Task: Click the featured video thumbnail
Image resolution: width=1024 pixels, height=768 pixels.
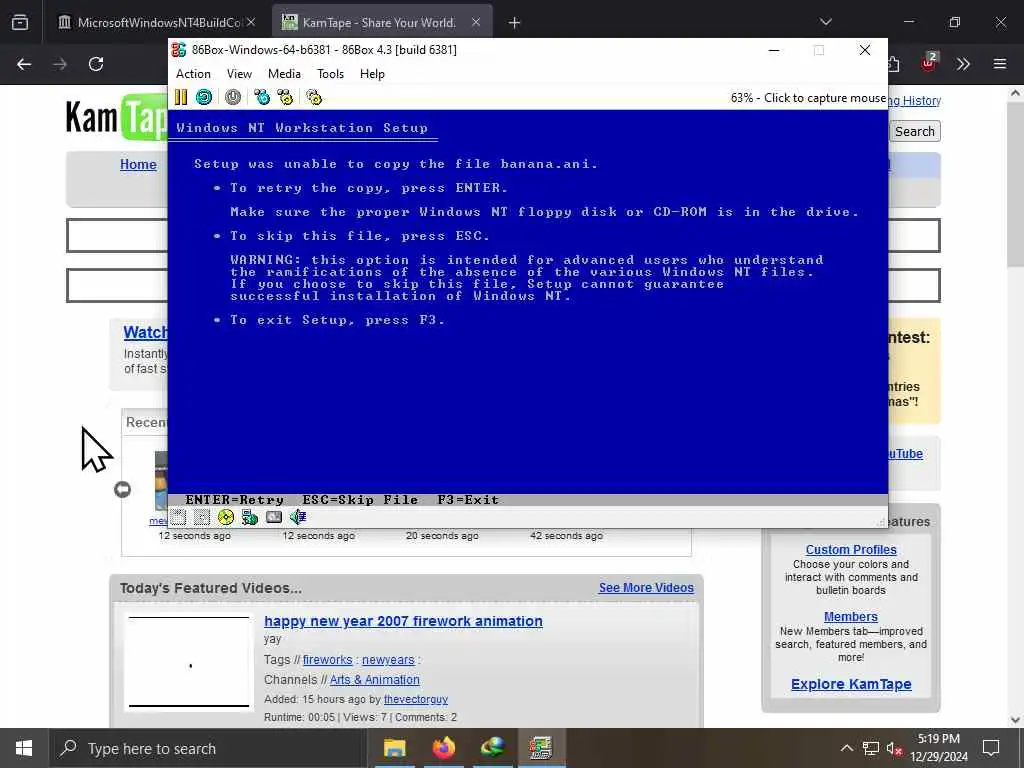Action: click(x=189, y=662)
